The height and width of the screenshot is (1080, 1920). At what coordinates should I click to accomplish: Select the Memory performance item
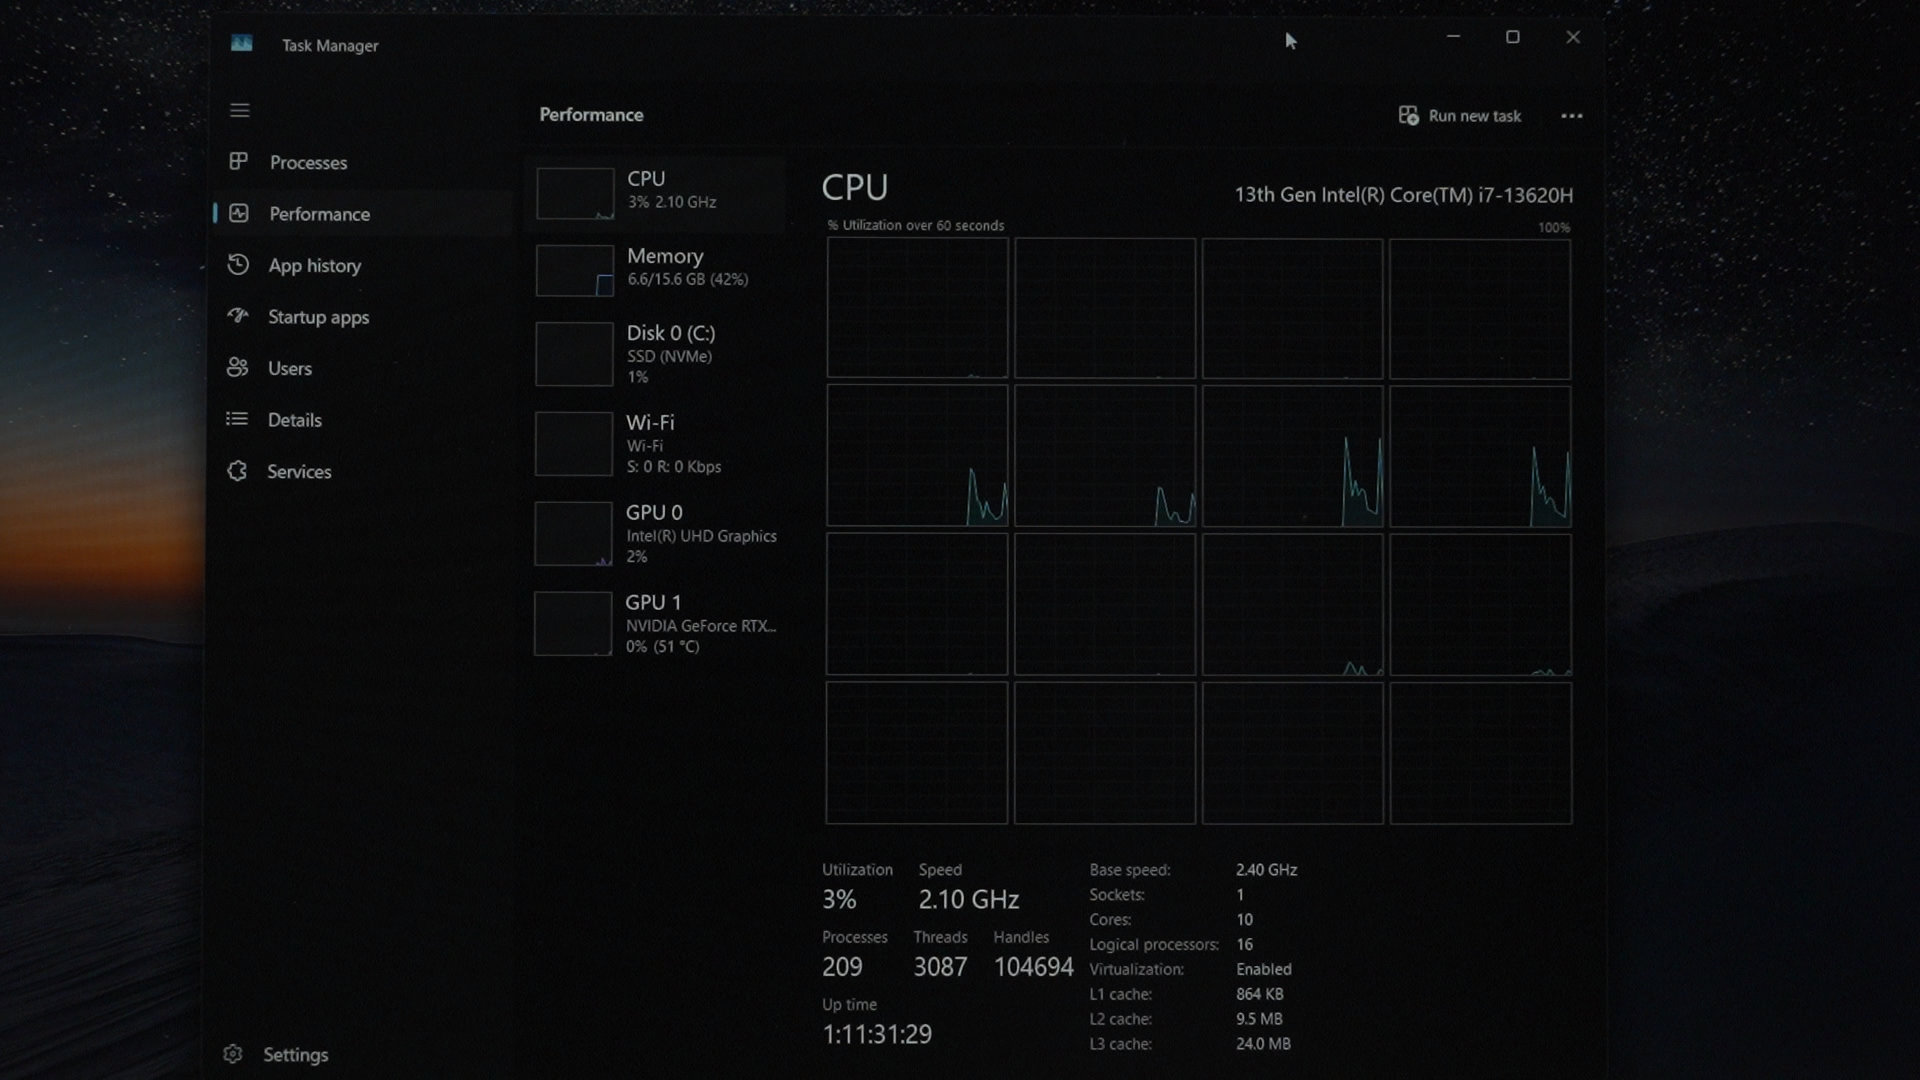pyautogui.click(x=657, y=268)
